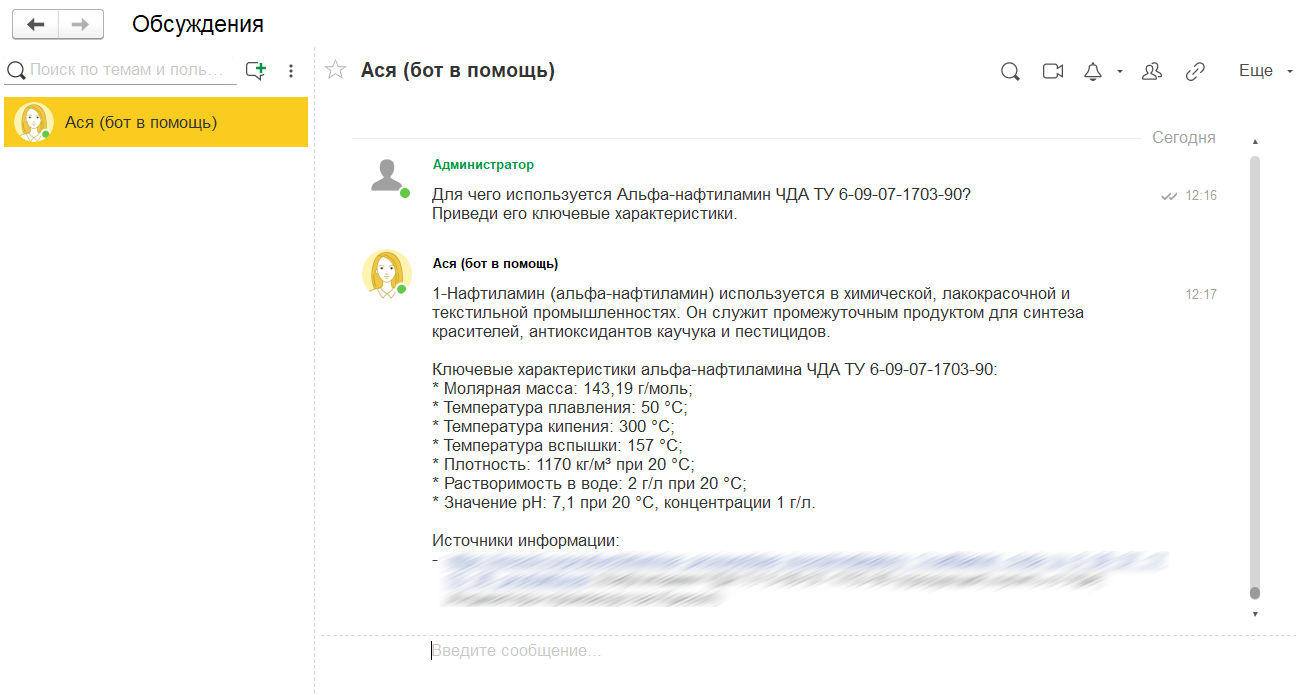The width and height of the screenshot is (1305, 695).
Task: Expand the arrow next to Еще
Action: (x=1288, y=71)
